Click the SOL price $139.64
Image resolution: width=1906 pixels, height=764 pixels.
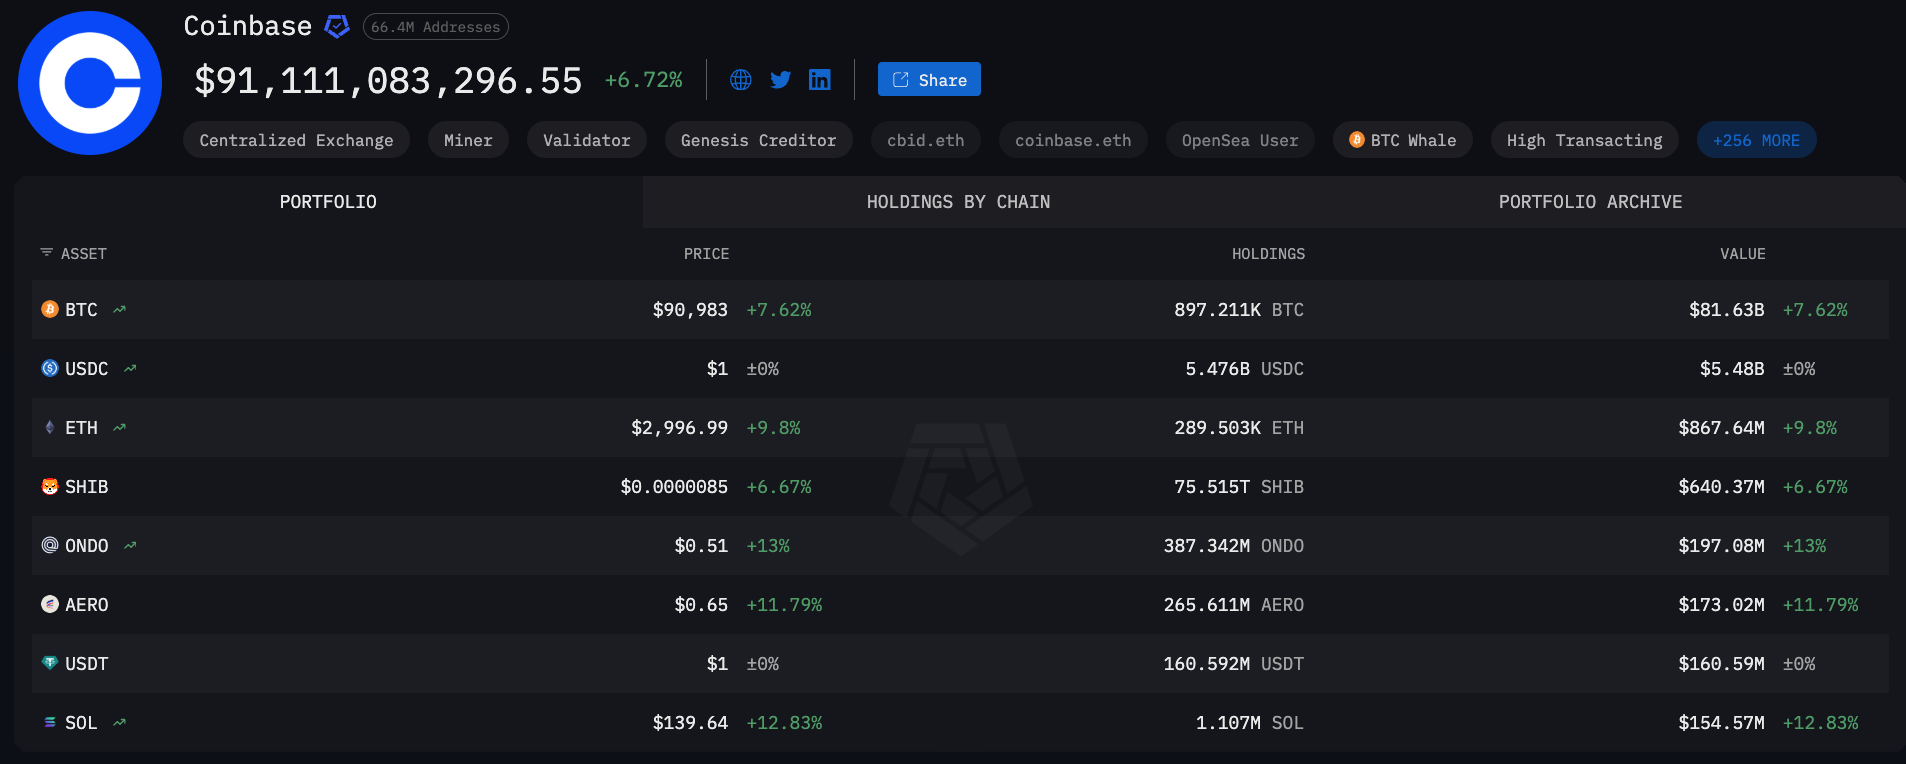690,723
